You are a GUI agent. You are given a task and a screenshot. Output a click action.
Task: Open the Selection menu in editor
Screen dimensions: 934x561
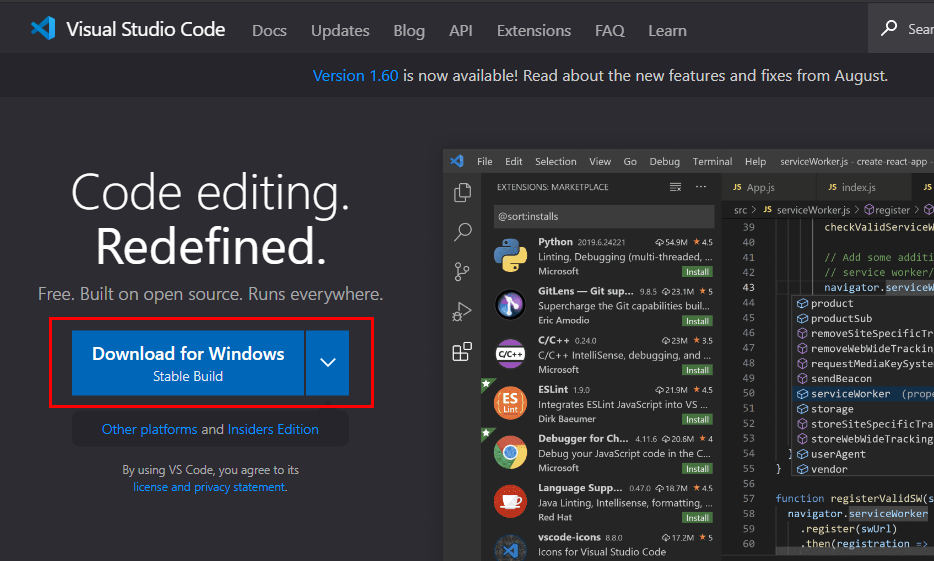[x=555, y=161]
